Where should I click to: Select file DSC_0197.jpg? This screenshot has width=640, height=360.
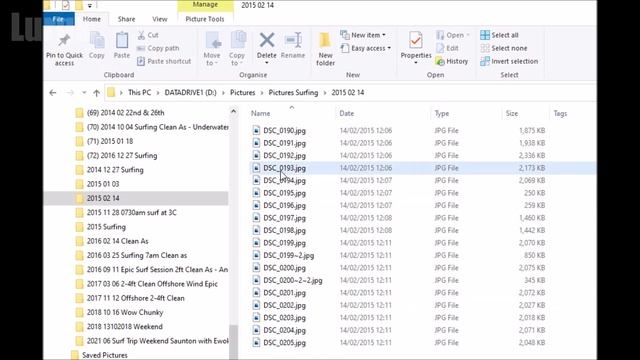(x=284, y=218)
